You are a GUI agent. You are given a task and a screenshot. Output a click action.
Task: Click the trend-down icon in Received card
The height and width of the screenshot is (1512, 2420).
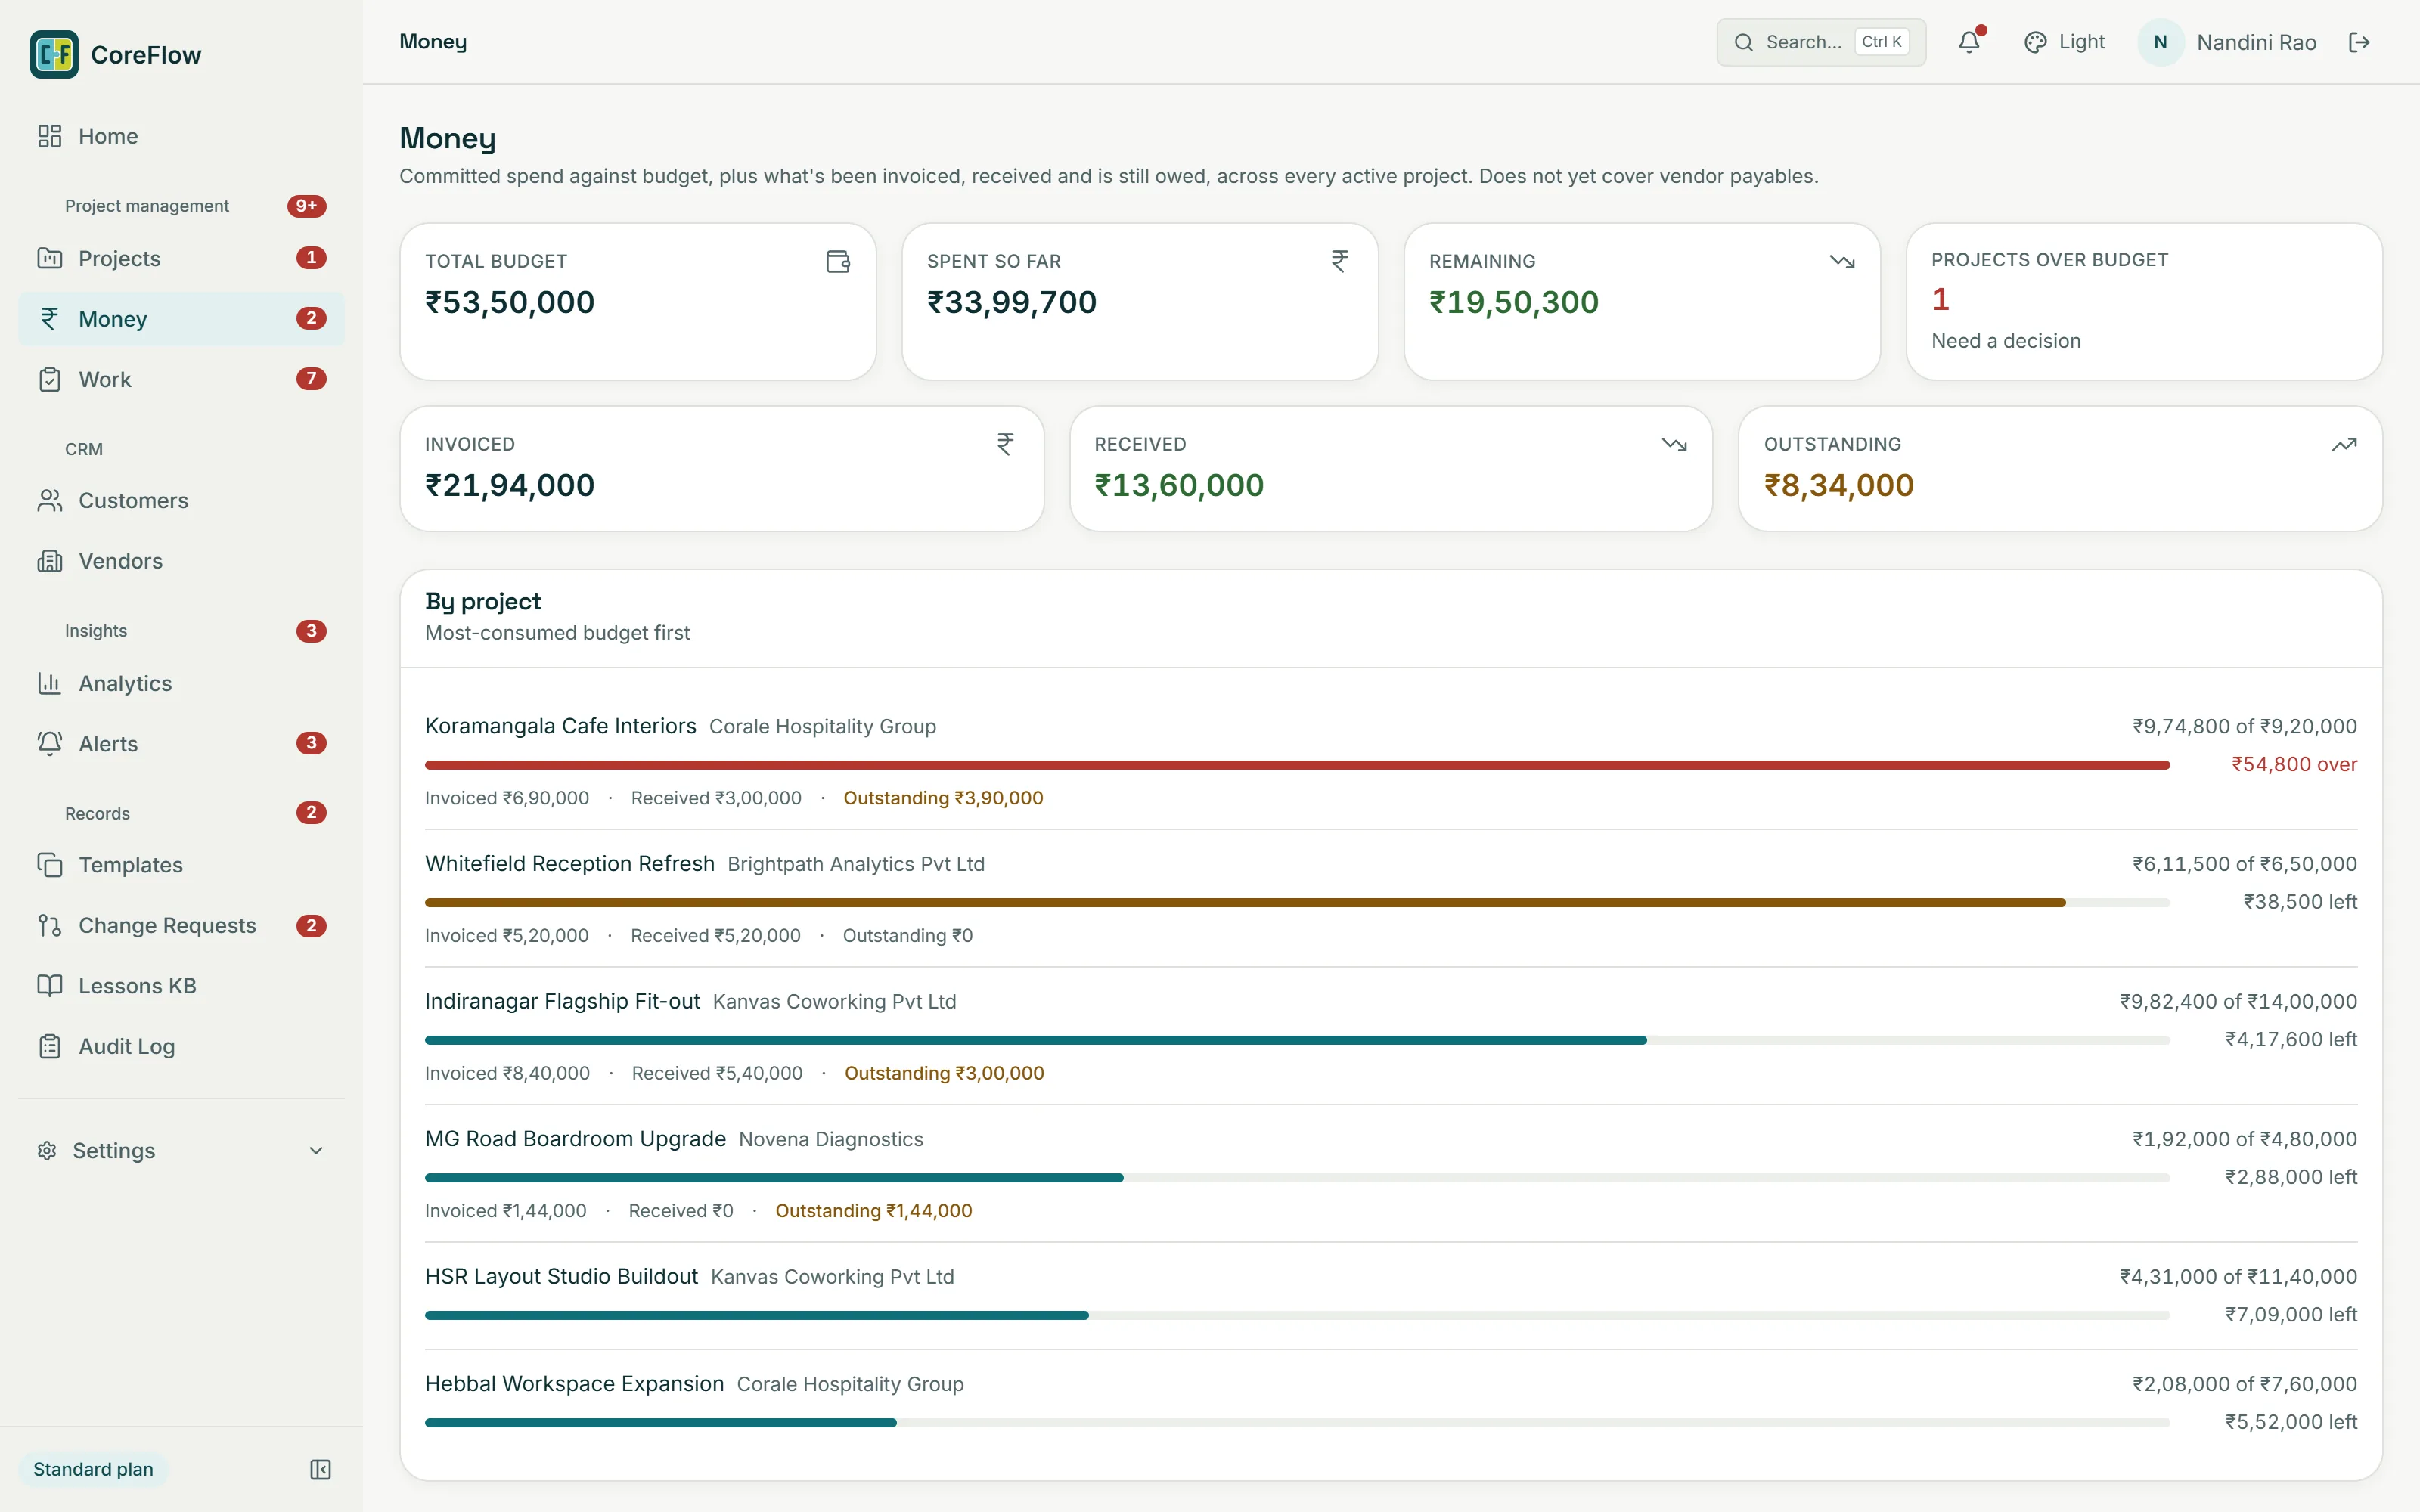point(1675,444)
